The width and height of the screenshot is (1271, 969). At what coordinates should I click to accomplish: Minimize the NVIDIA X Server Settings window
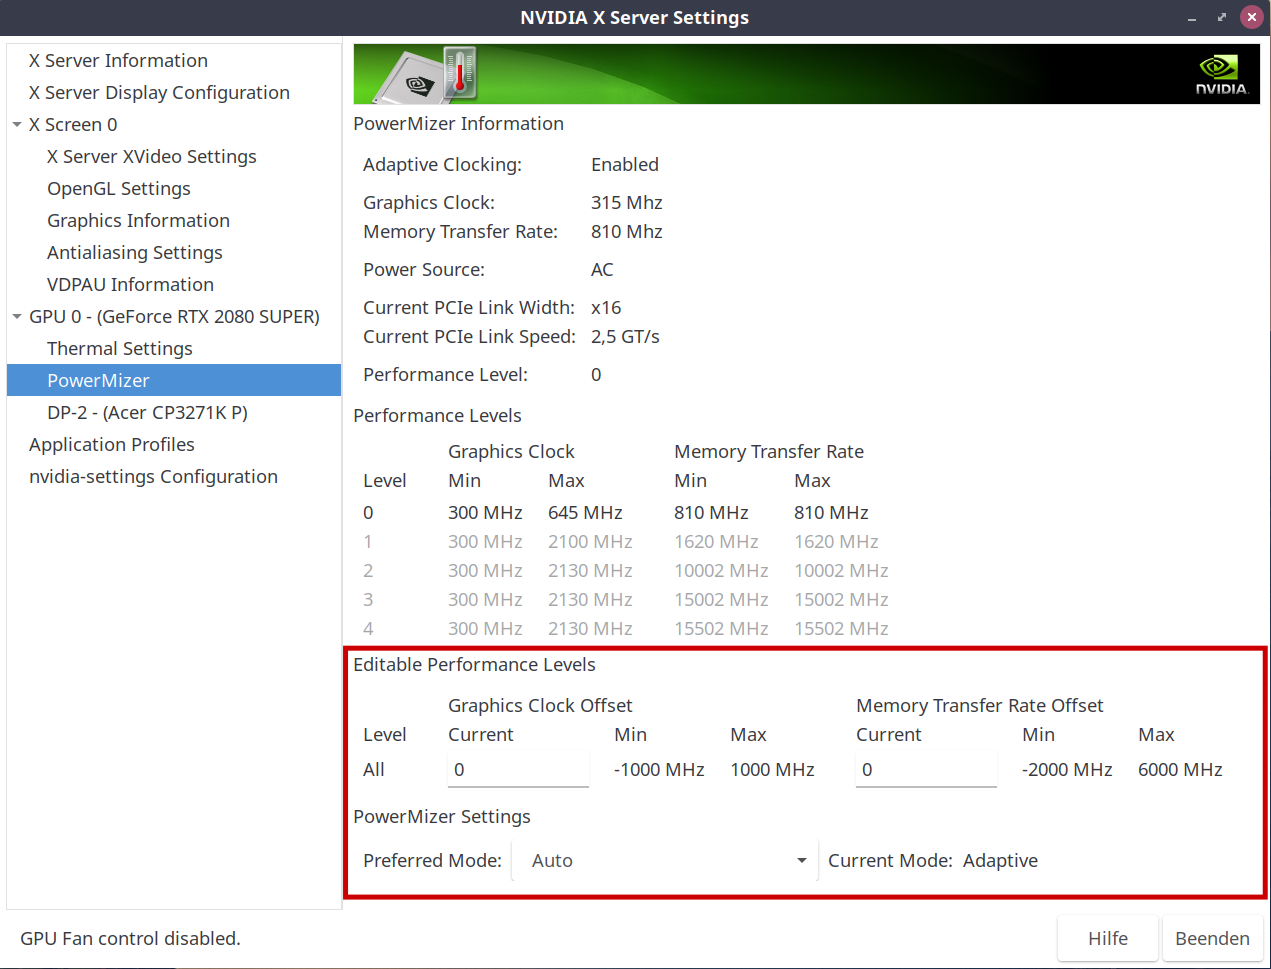point(1192,18)
